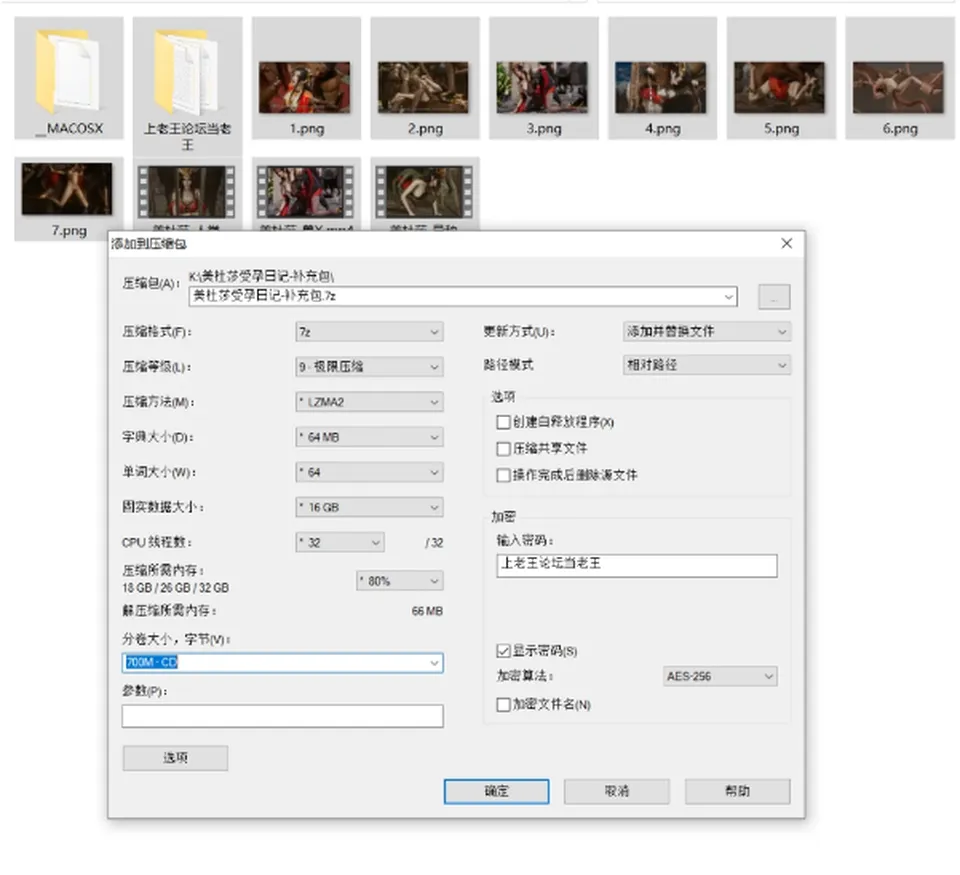Image resolution: width=960 pixels, height=875 pixels.
Task: Click the browse button beside archive name
Action: click(x=774, y=297)
